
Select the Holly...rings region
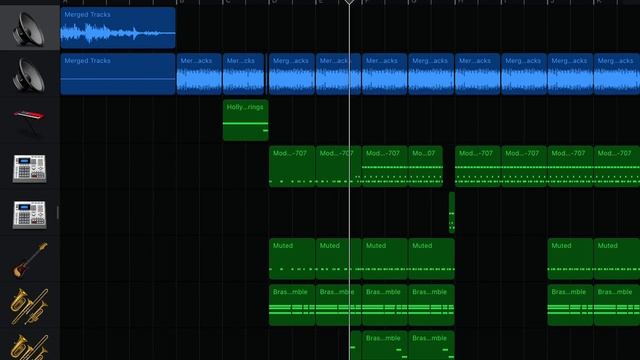(x=246, y=120)
